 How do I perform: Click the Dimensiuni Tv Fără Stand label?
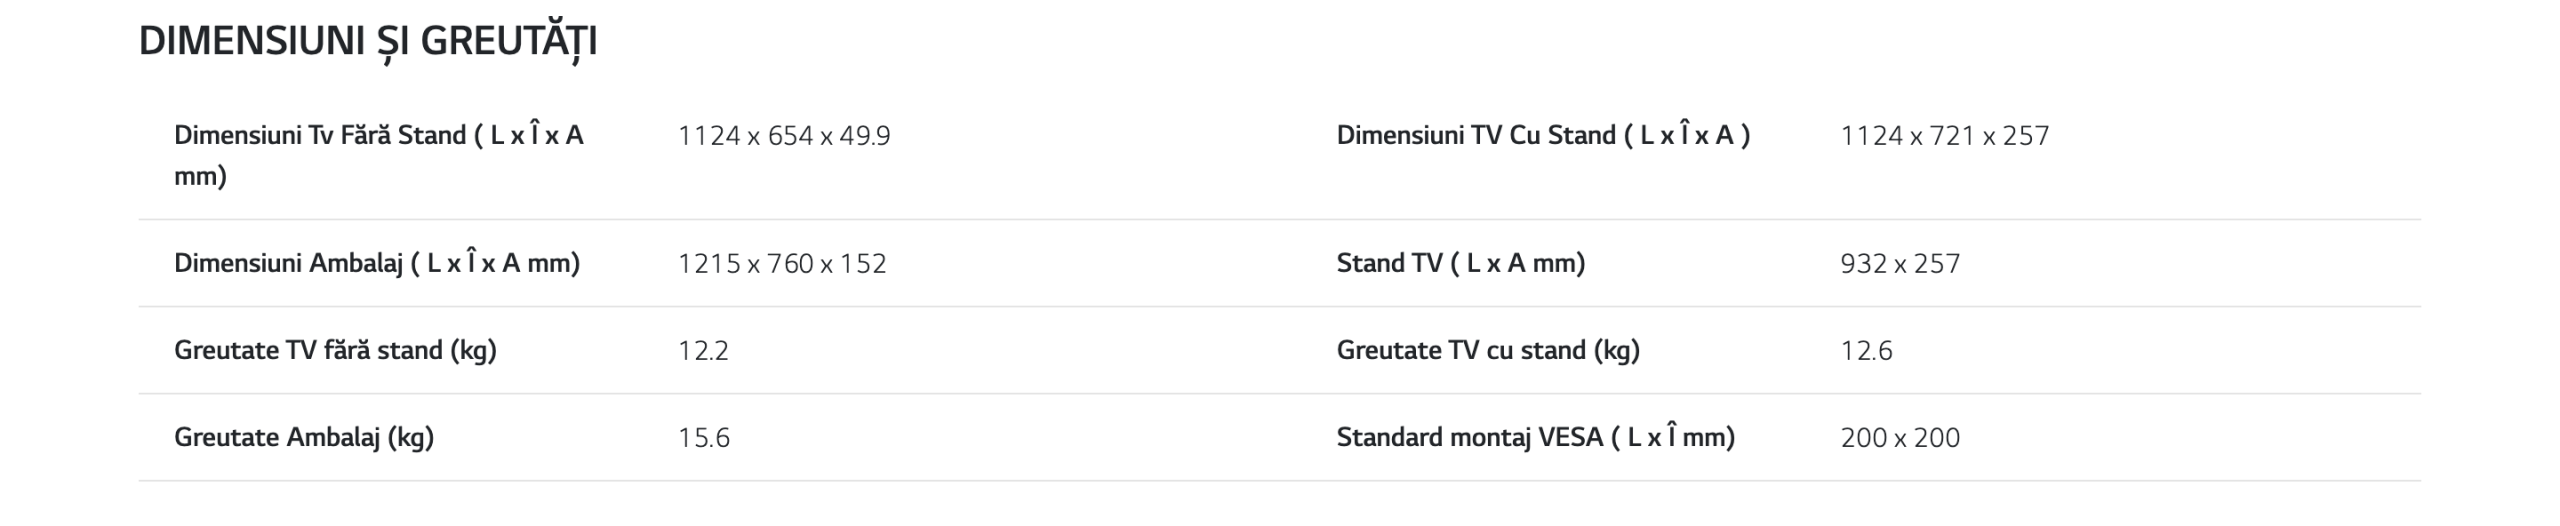click(378, 136)
